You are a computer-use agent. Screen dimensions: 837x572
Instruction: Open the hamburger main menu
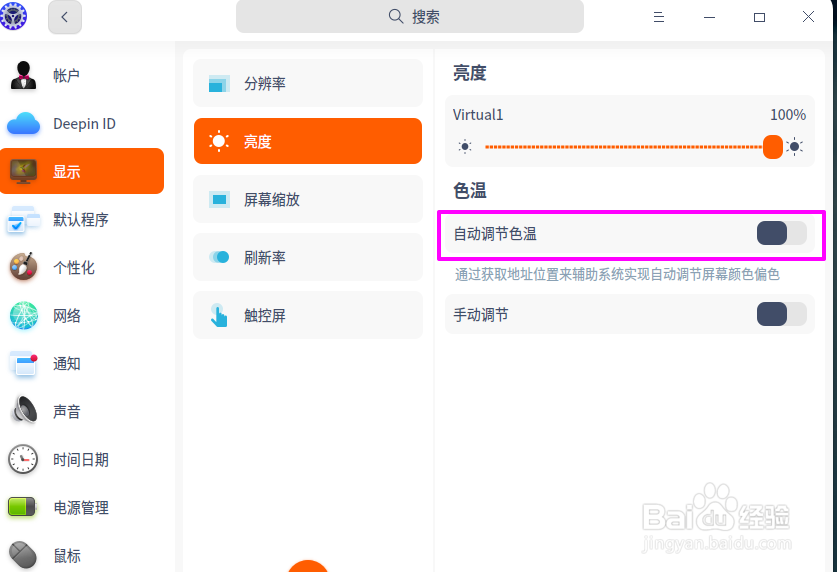pyautogui.click(x=659, y=17)
